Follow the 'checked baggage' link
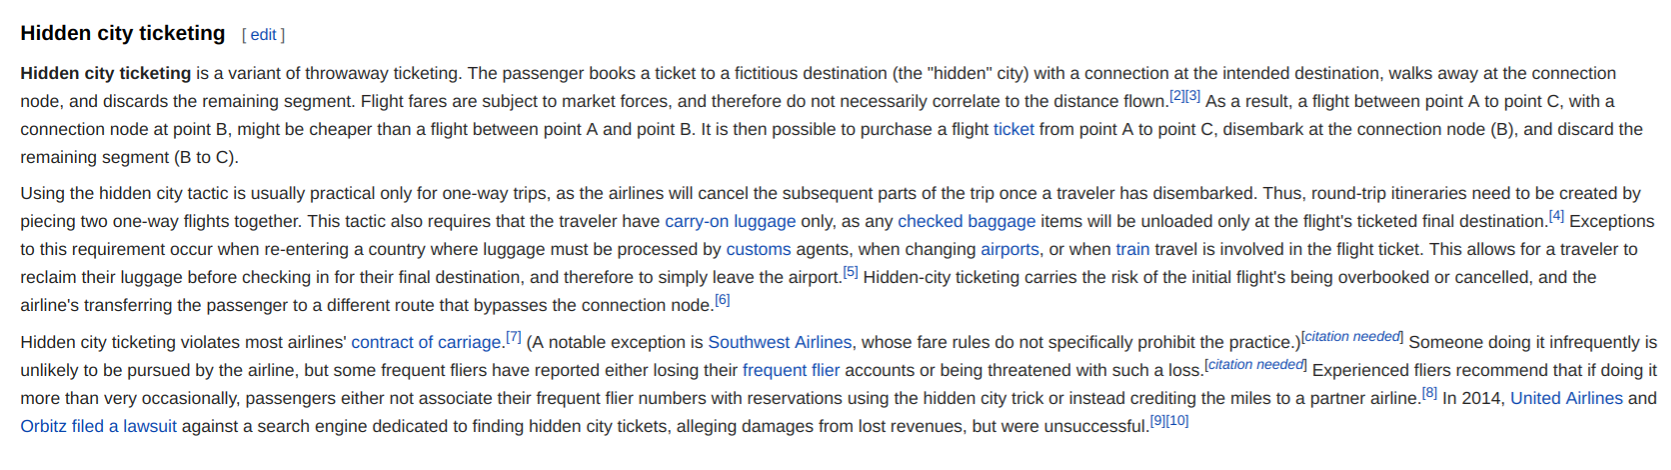Viewport: 1671px width, 470px height. point(966,221)
